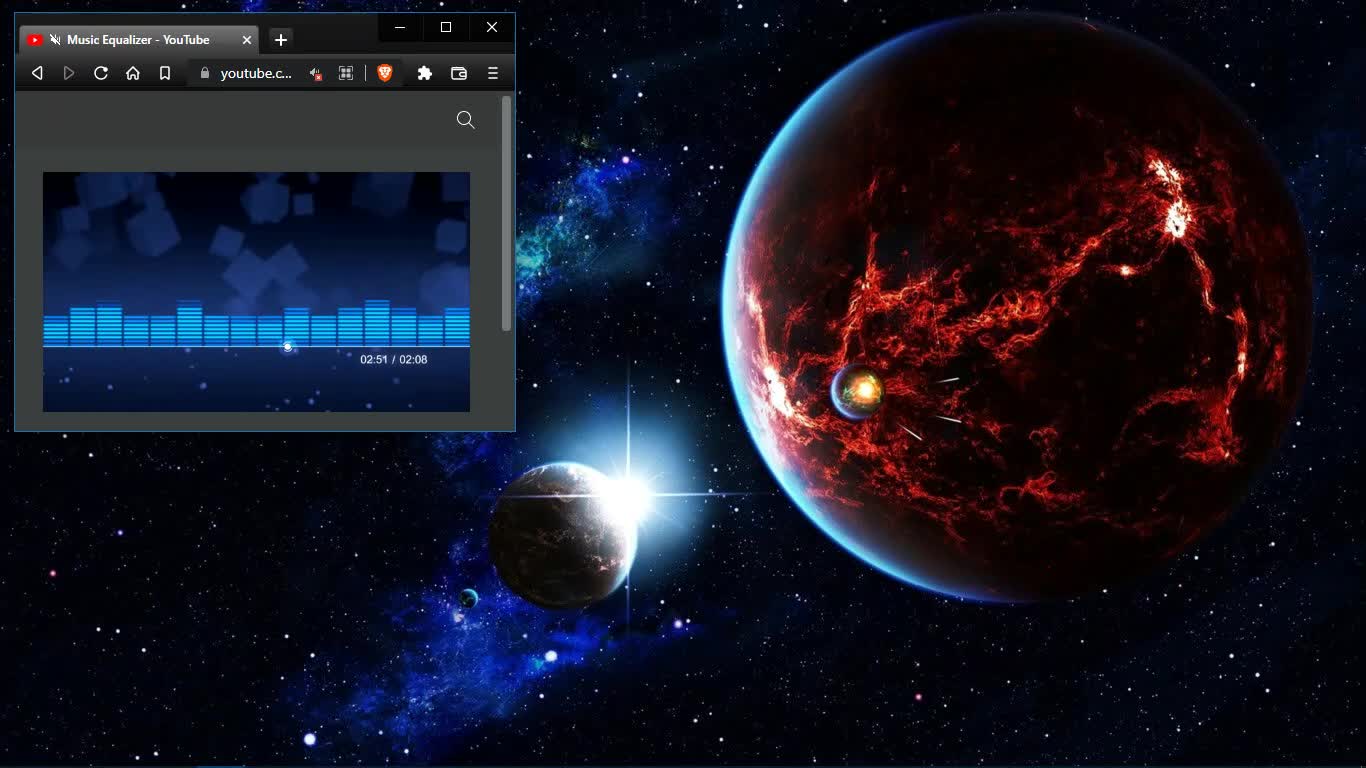Open the Brave Wallet icon
The image size is (1366, 768).
coord(459,73)
